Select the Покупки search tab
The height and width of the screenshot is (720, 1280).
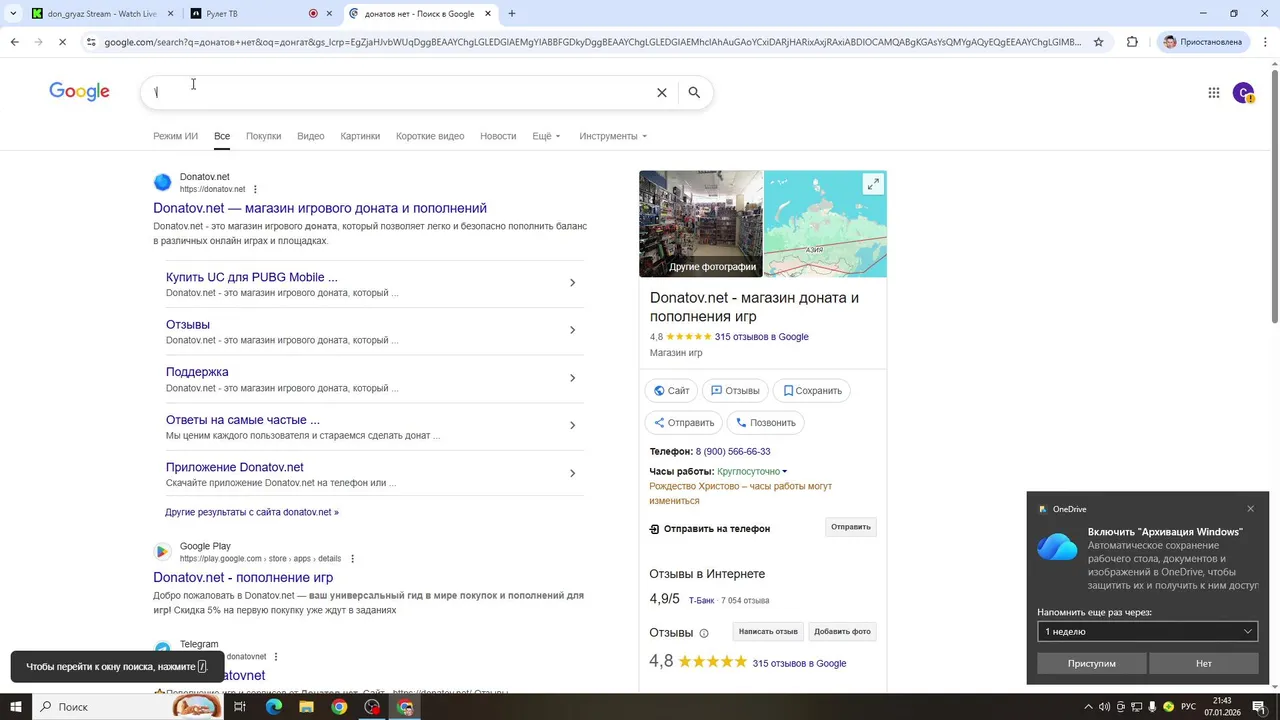coord(263,136)
